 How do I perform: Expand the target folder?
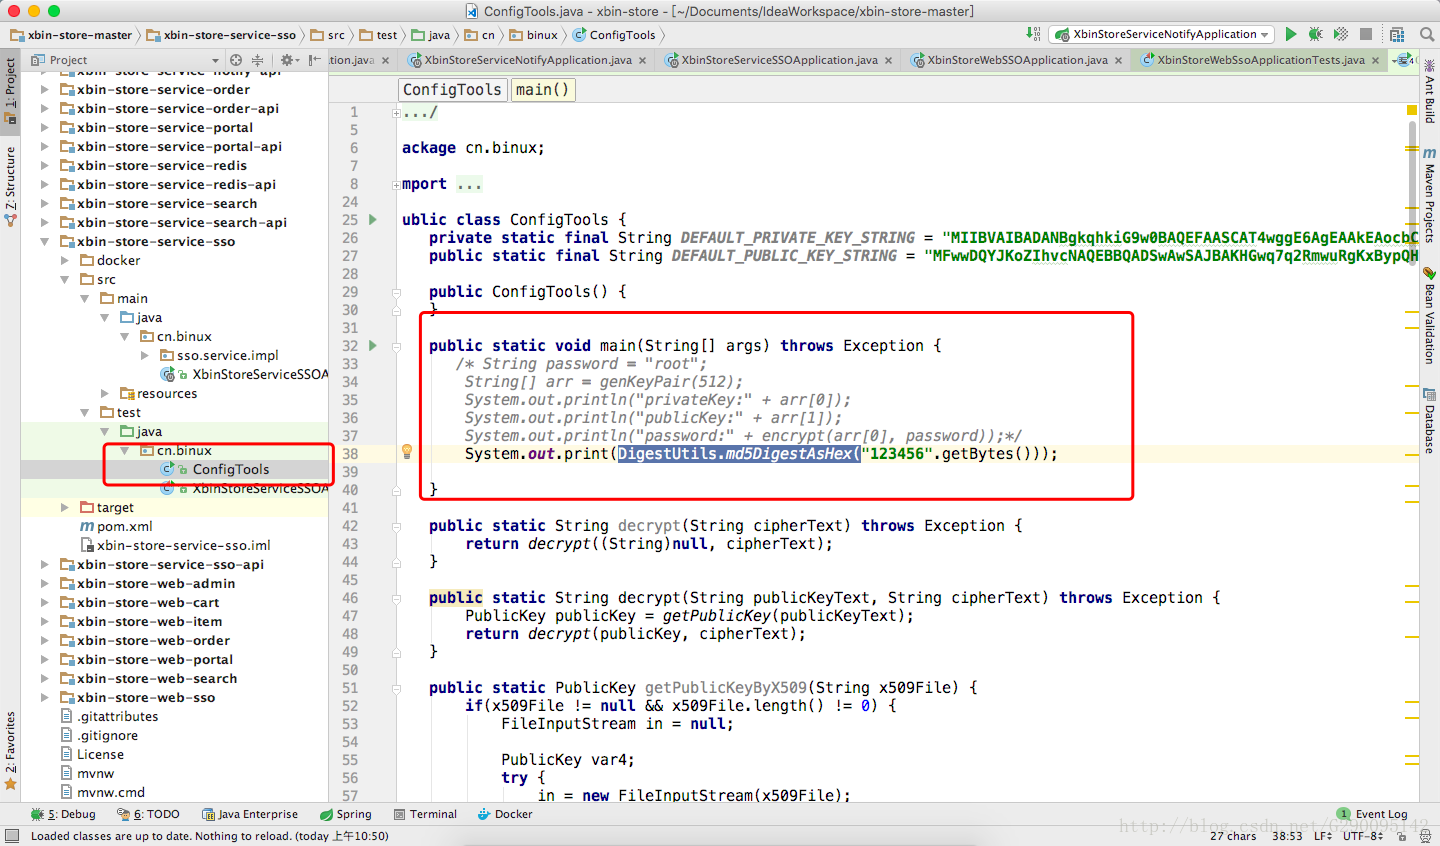64,507
